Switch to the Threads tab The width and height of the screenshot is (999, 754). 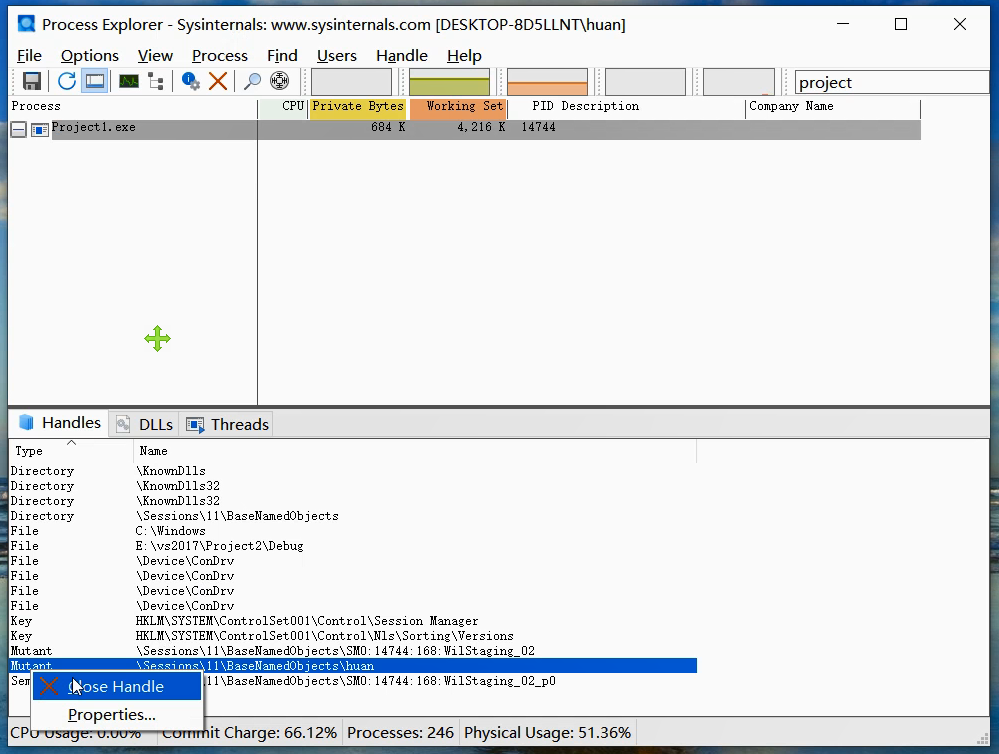(x=228, y=424)
